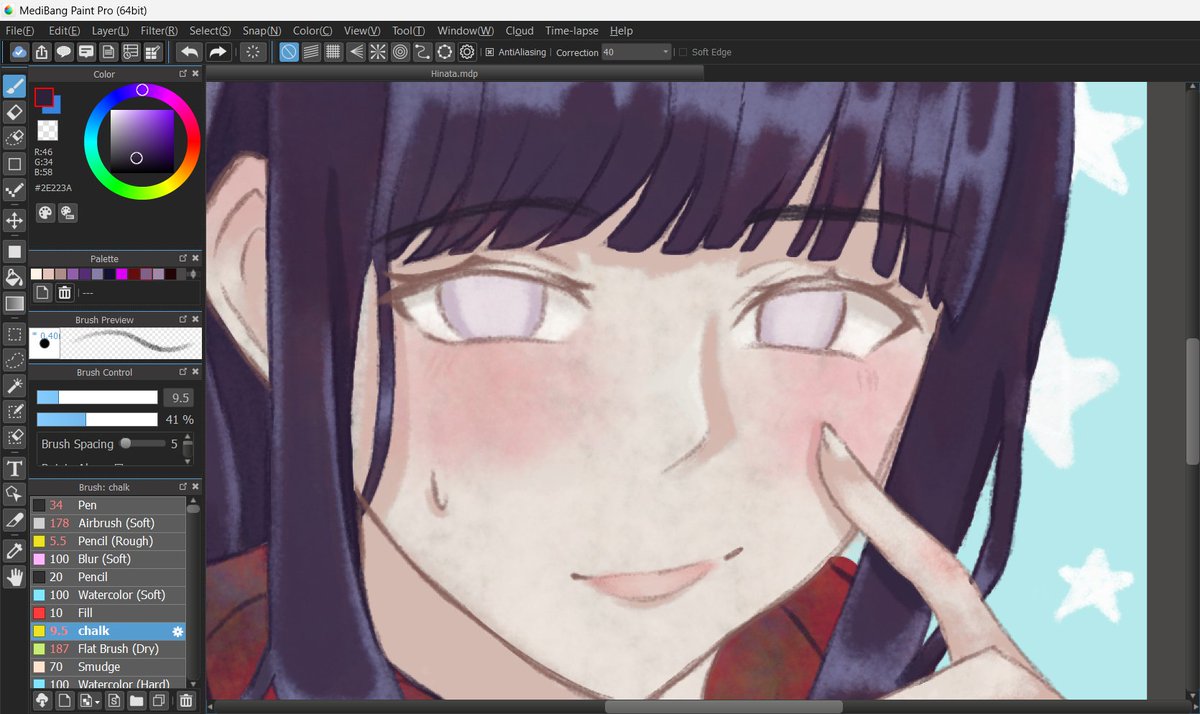This screenshot has height=714, width=1200.
Task: Select the transparent color swatch
Action: (x=47, y=130)
